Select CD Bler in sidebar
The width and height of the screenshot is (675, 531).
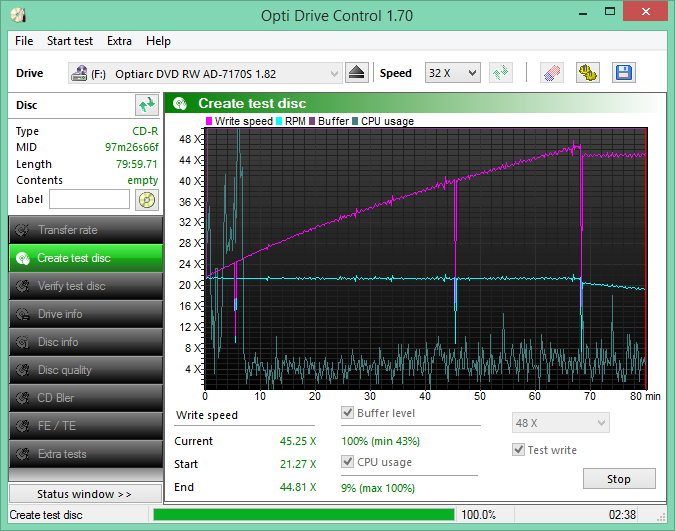pyautogui.click(x=86, y=398)
